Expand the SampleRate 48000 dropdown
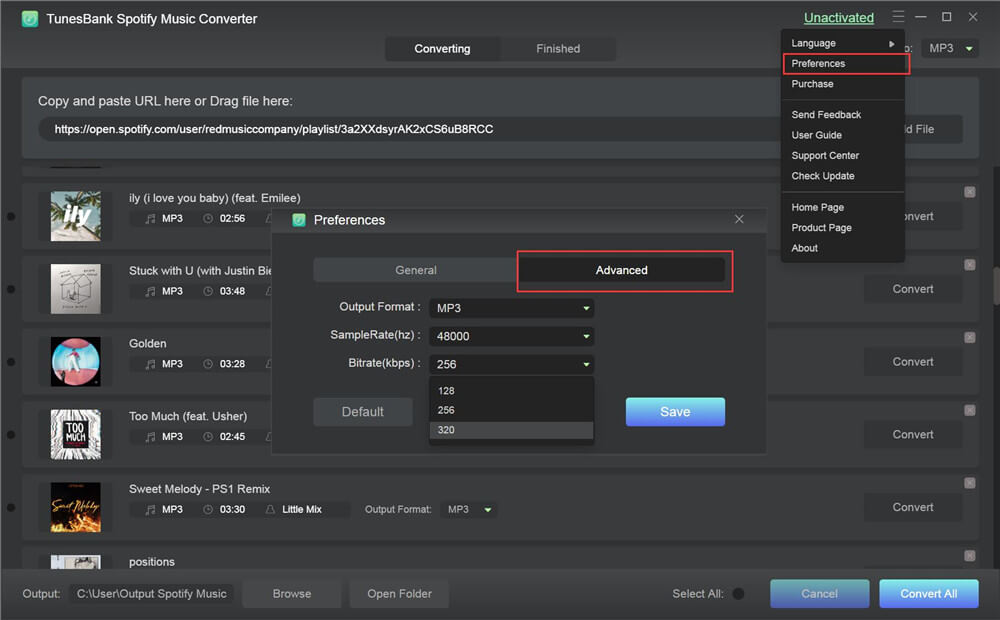Viewport: 1000px width, 620px height. tap(511, 336)
